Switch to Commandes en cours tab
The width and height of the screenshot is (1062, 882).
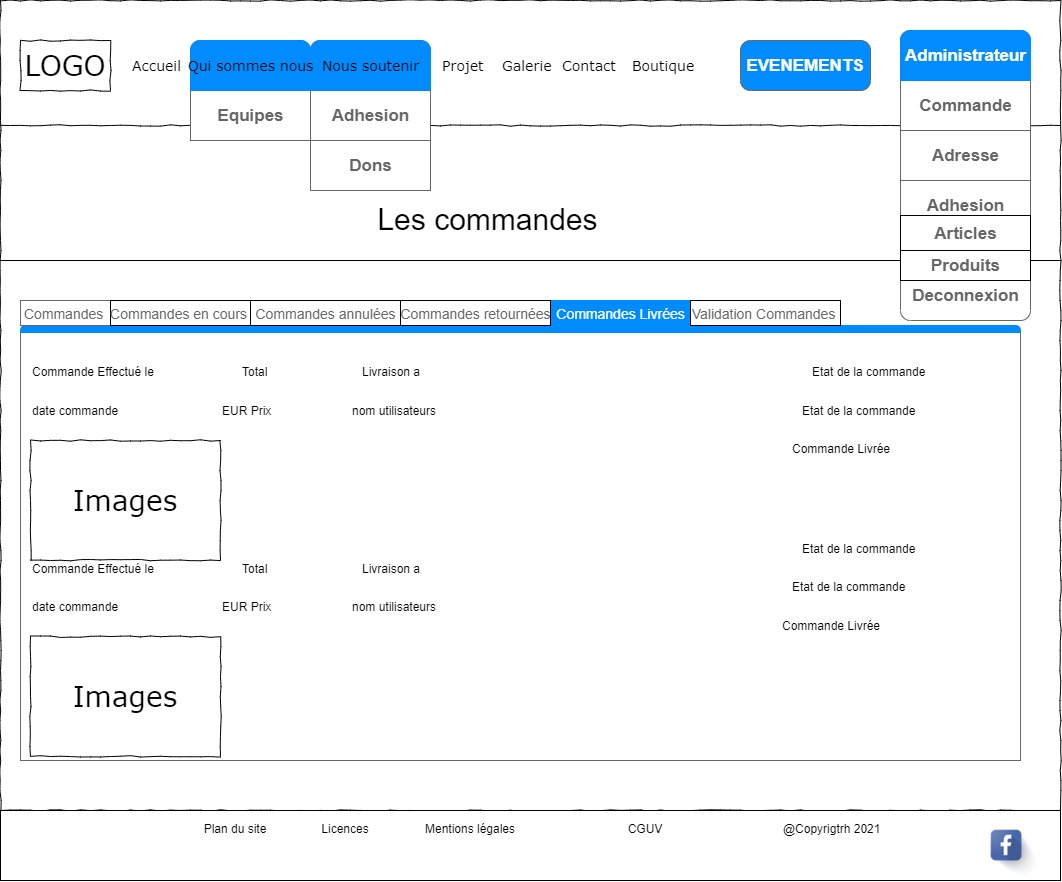click(179, 314)
